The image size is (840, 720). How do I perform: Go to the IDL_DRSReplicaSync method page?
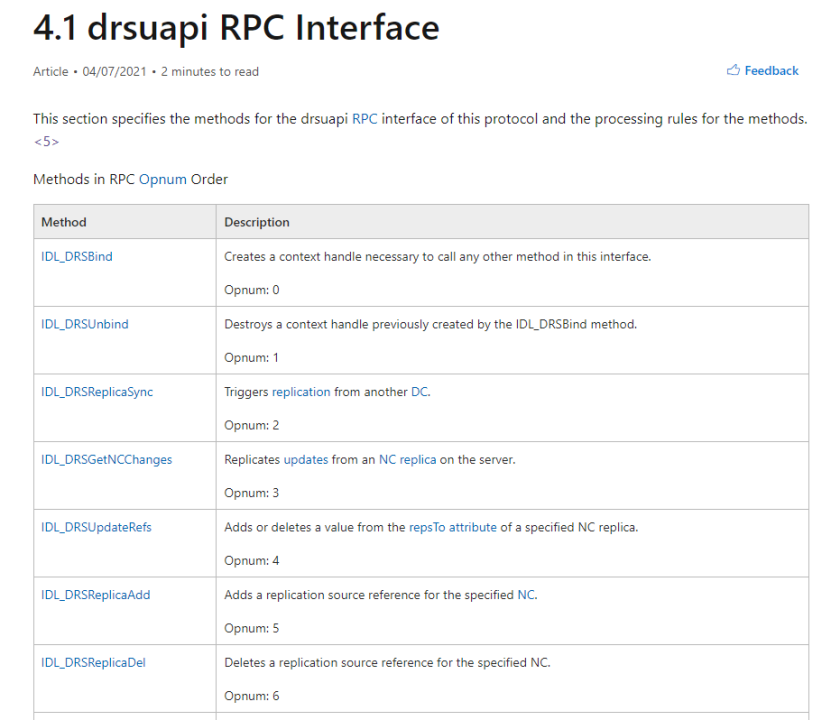tap(97, 392)
